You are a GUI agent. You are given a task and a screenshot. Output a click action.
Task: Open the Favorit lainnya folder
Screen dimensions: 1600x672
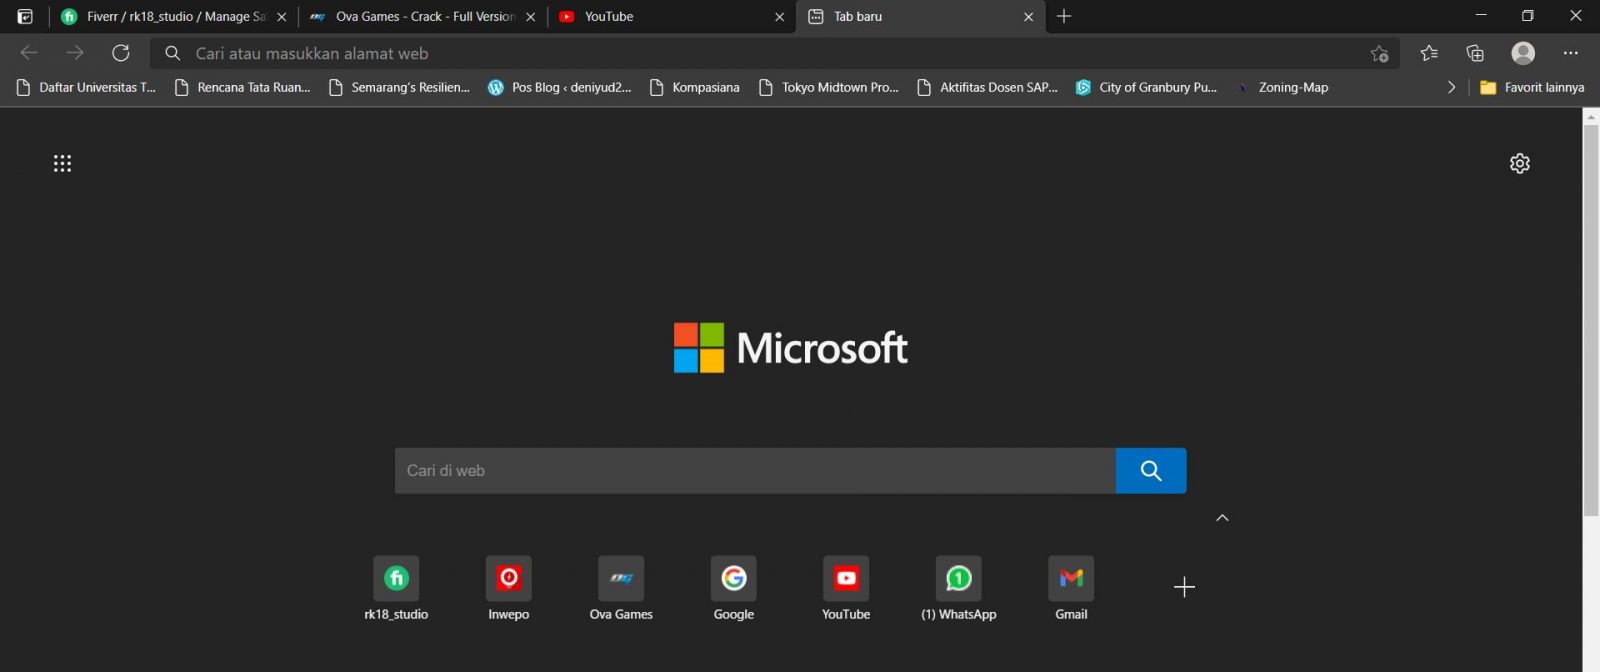pyautogui.click(x=1532, y=88)
